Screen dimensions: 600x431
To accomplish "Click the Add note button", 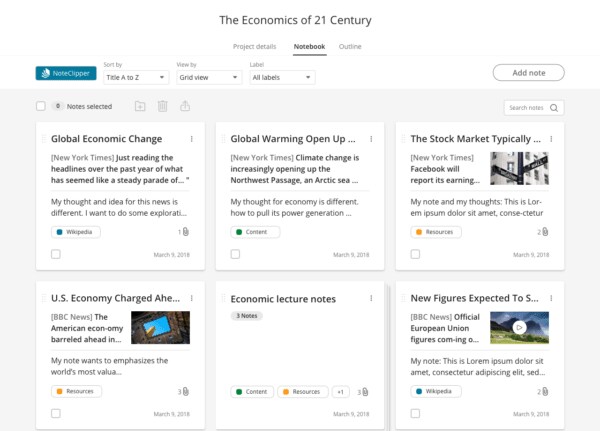I will pos(528,73).
